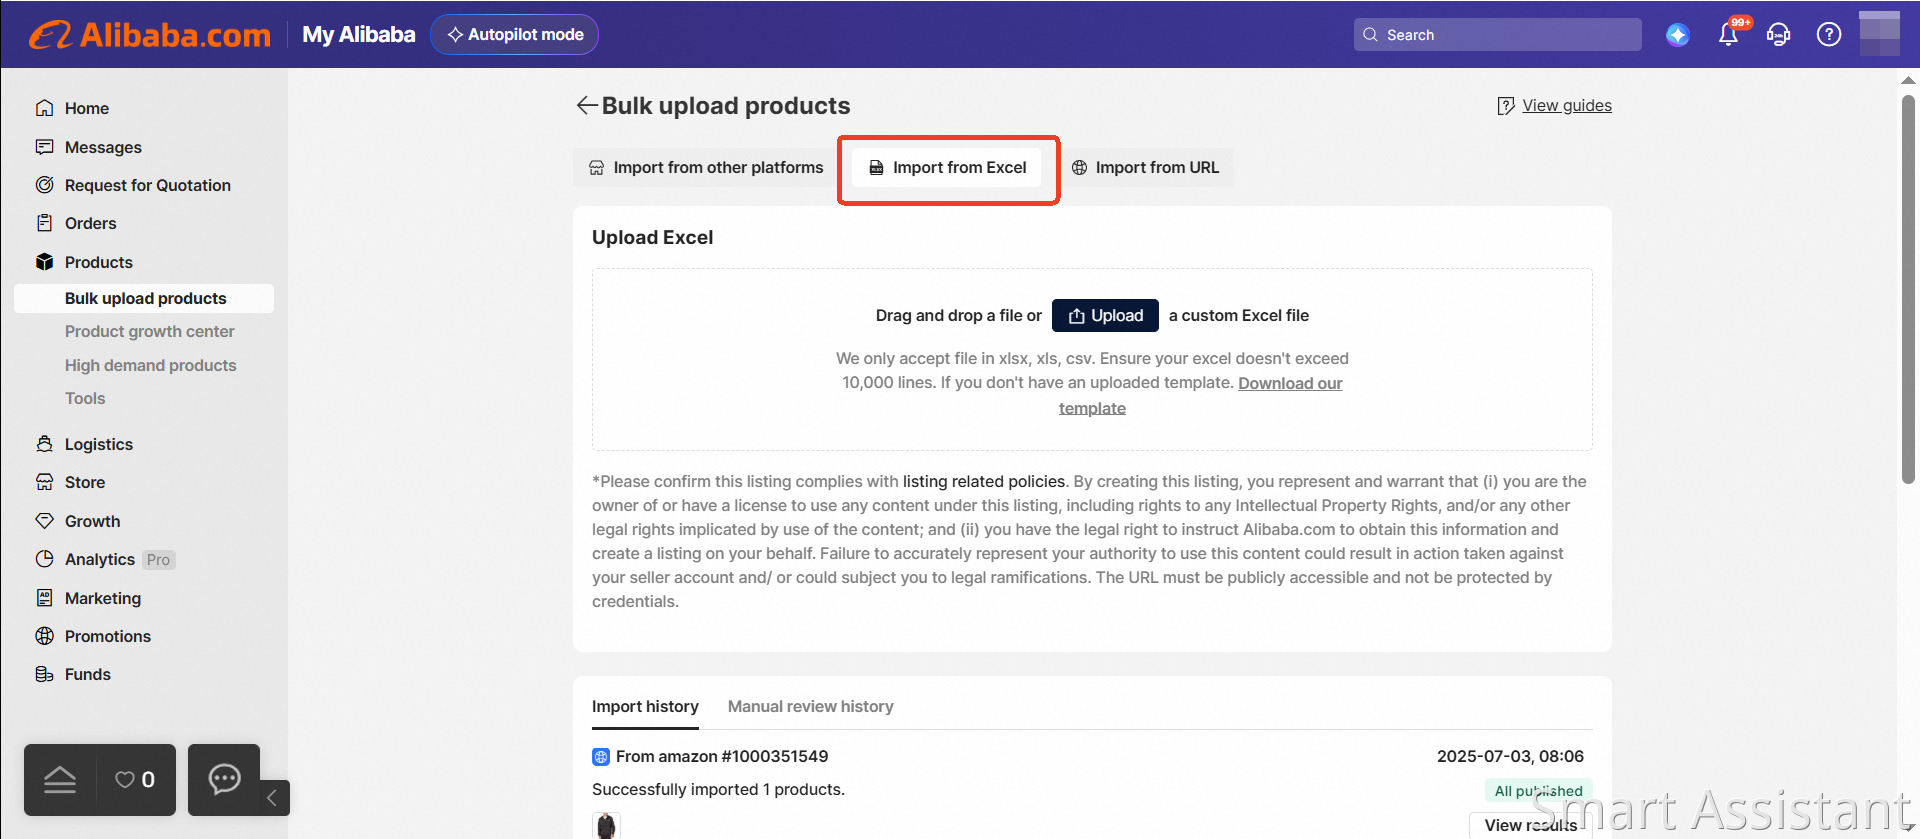This screenshot has width=1920, height=839.
Task: Select the Manual review history tab
Action: tap(810, 706)
